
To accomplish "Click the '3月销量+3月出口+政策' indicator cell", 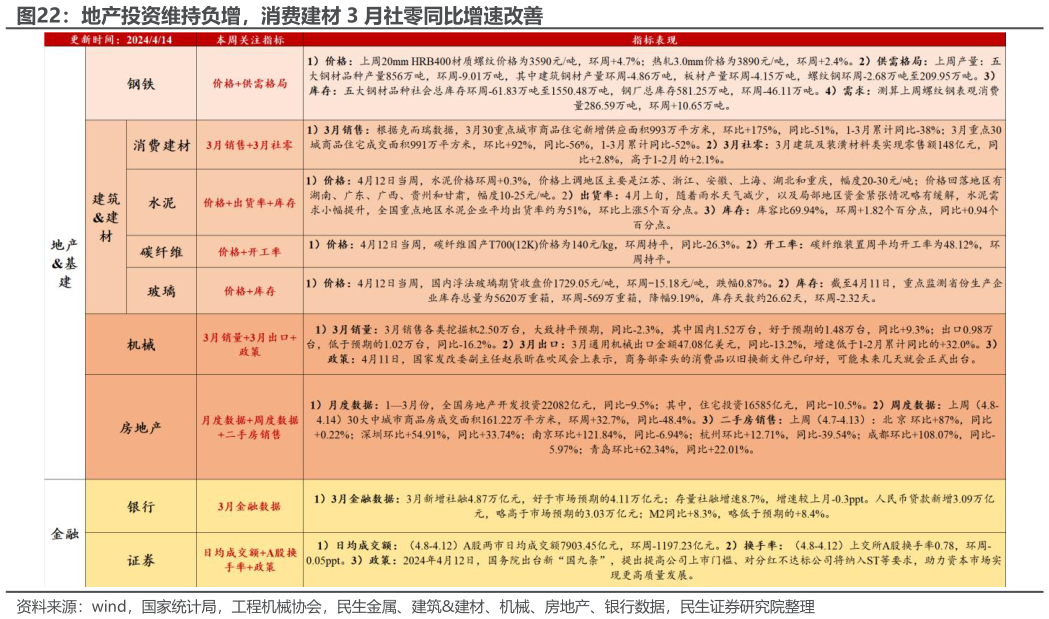I will (250, 345).
